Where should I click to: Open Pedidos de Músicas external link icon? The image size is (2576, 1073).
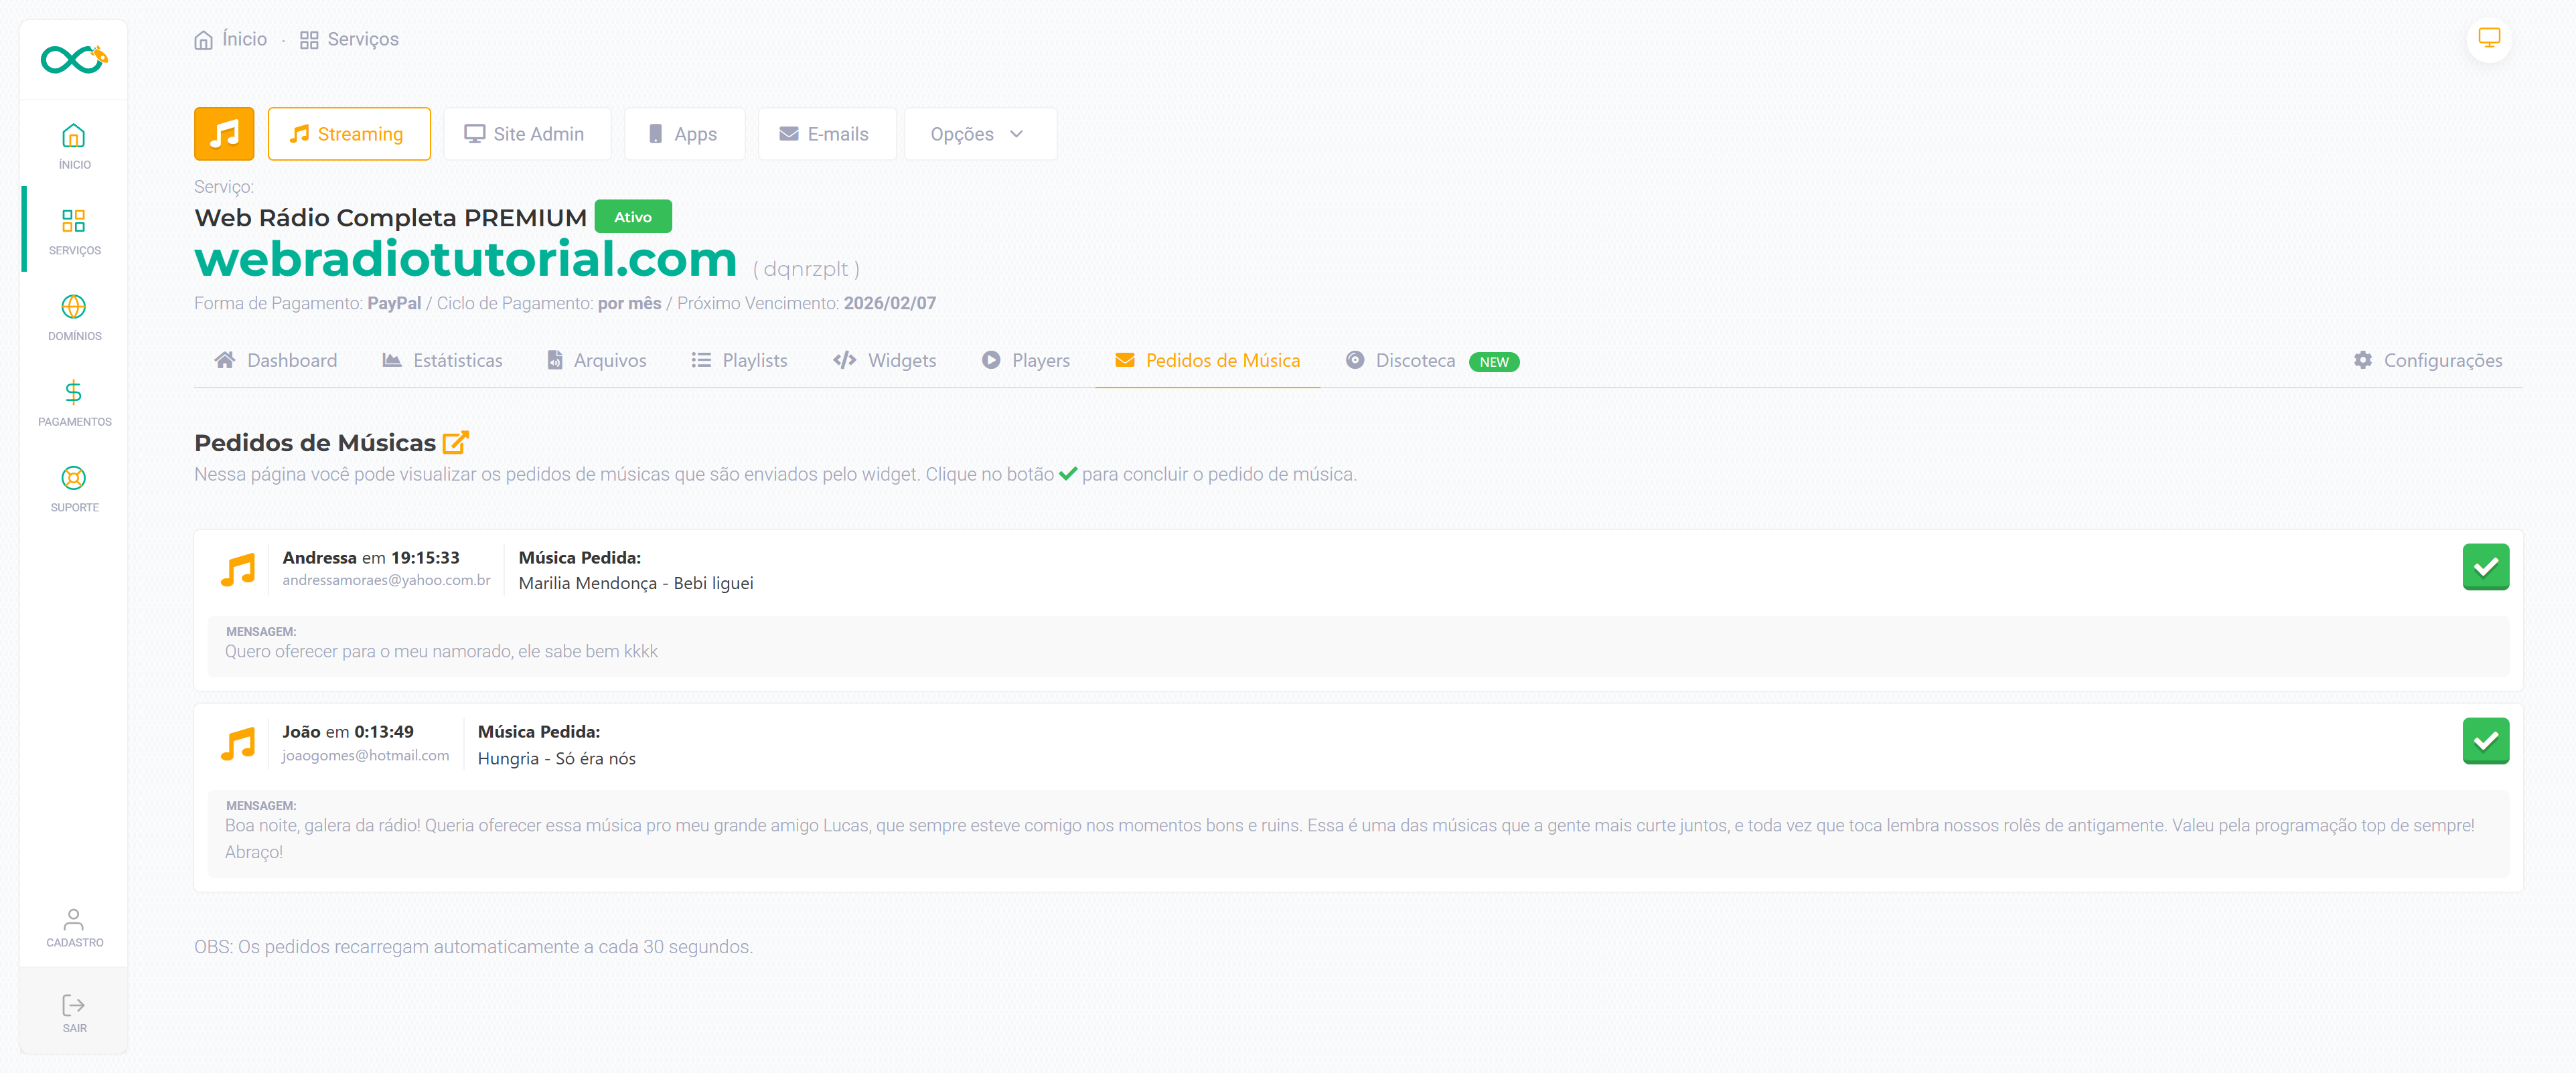click(456, 442)
